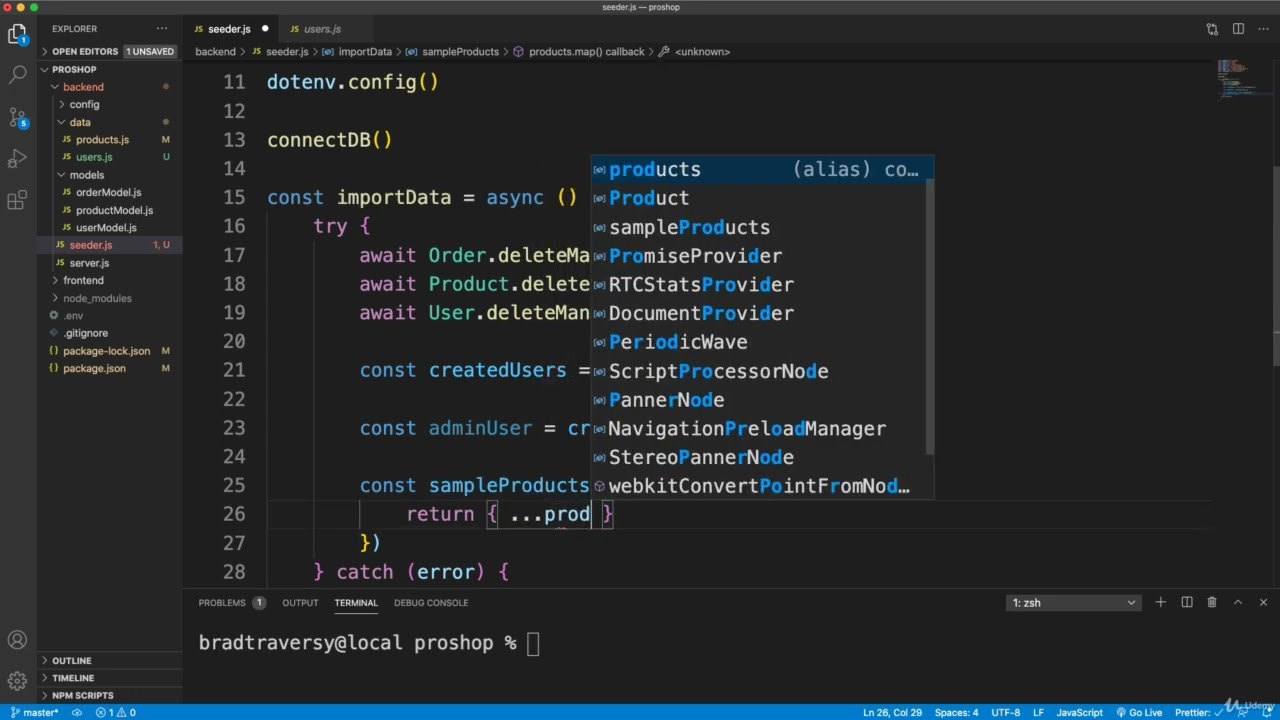
Task: Select the TERMINAL panel tab
Action: (x=356, y=602)
